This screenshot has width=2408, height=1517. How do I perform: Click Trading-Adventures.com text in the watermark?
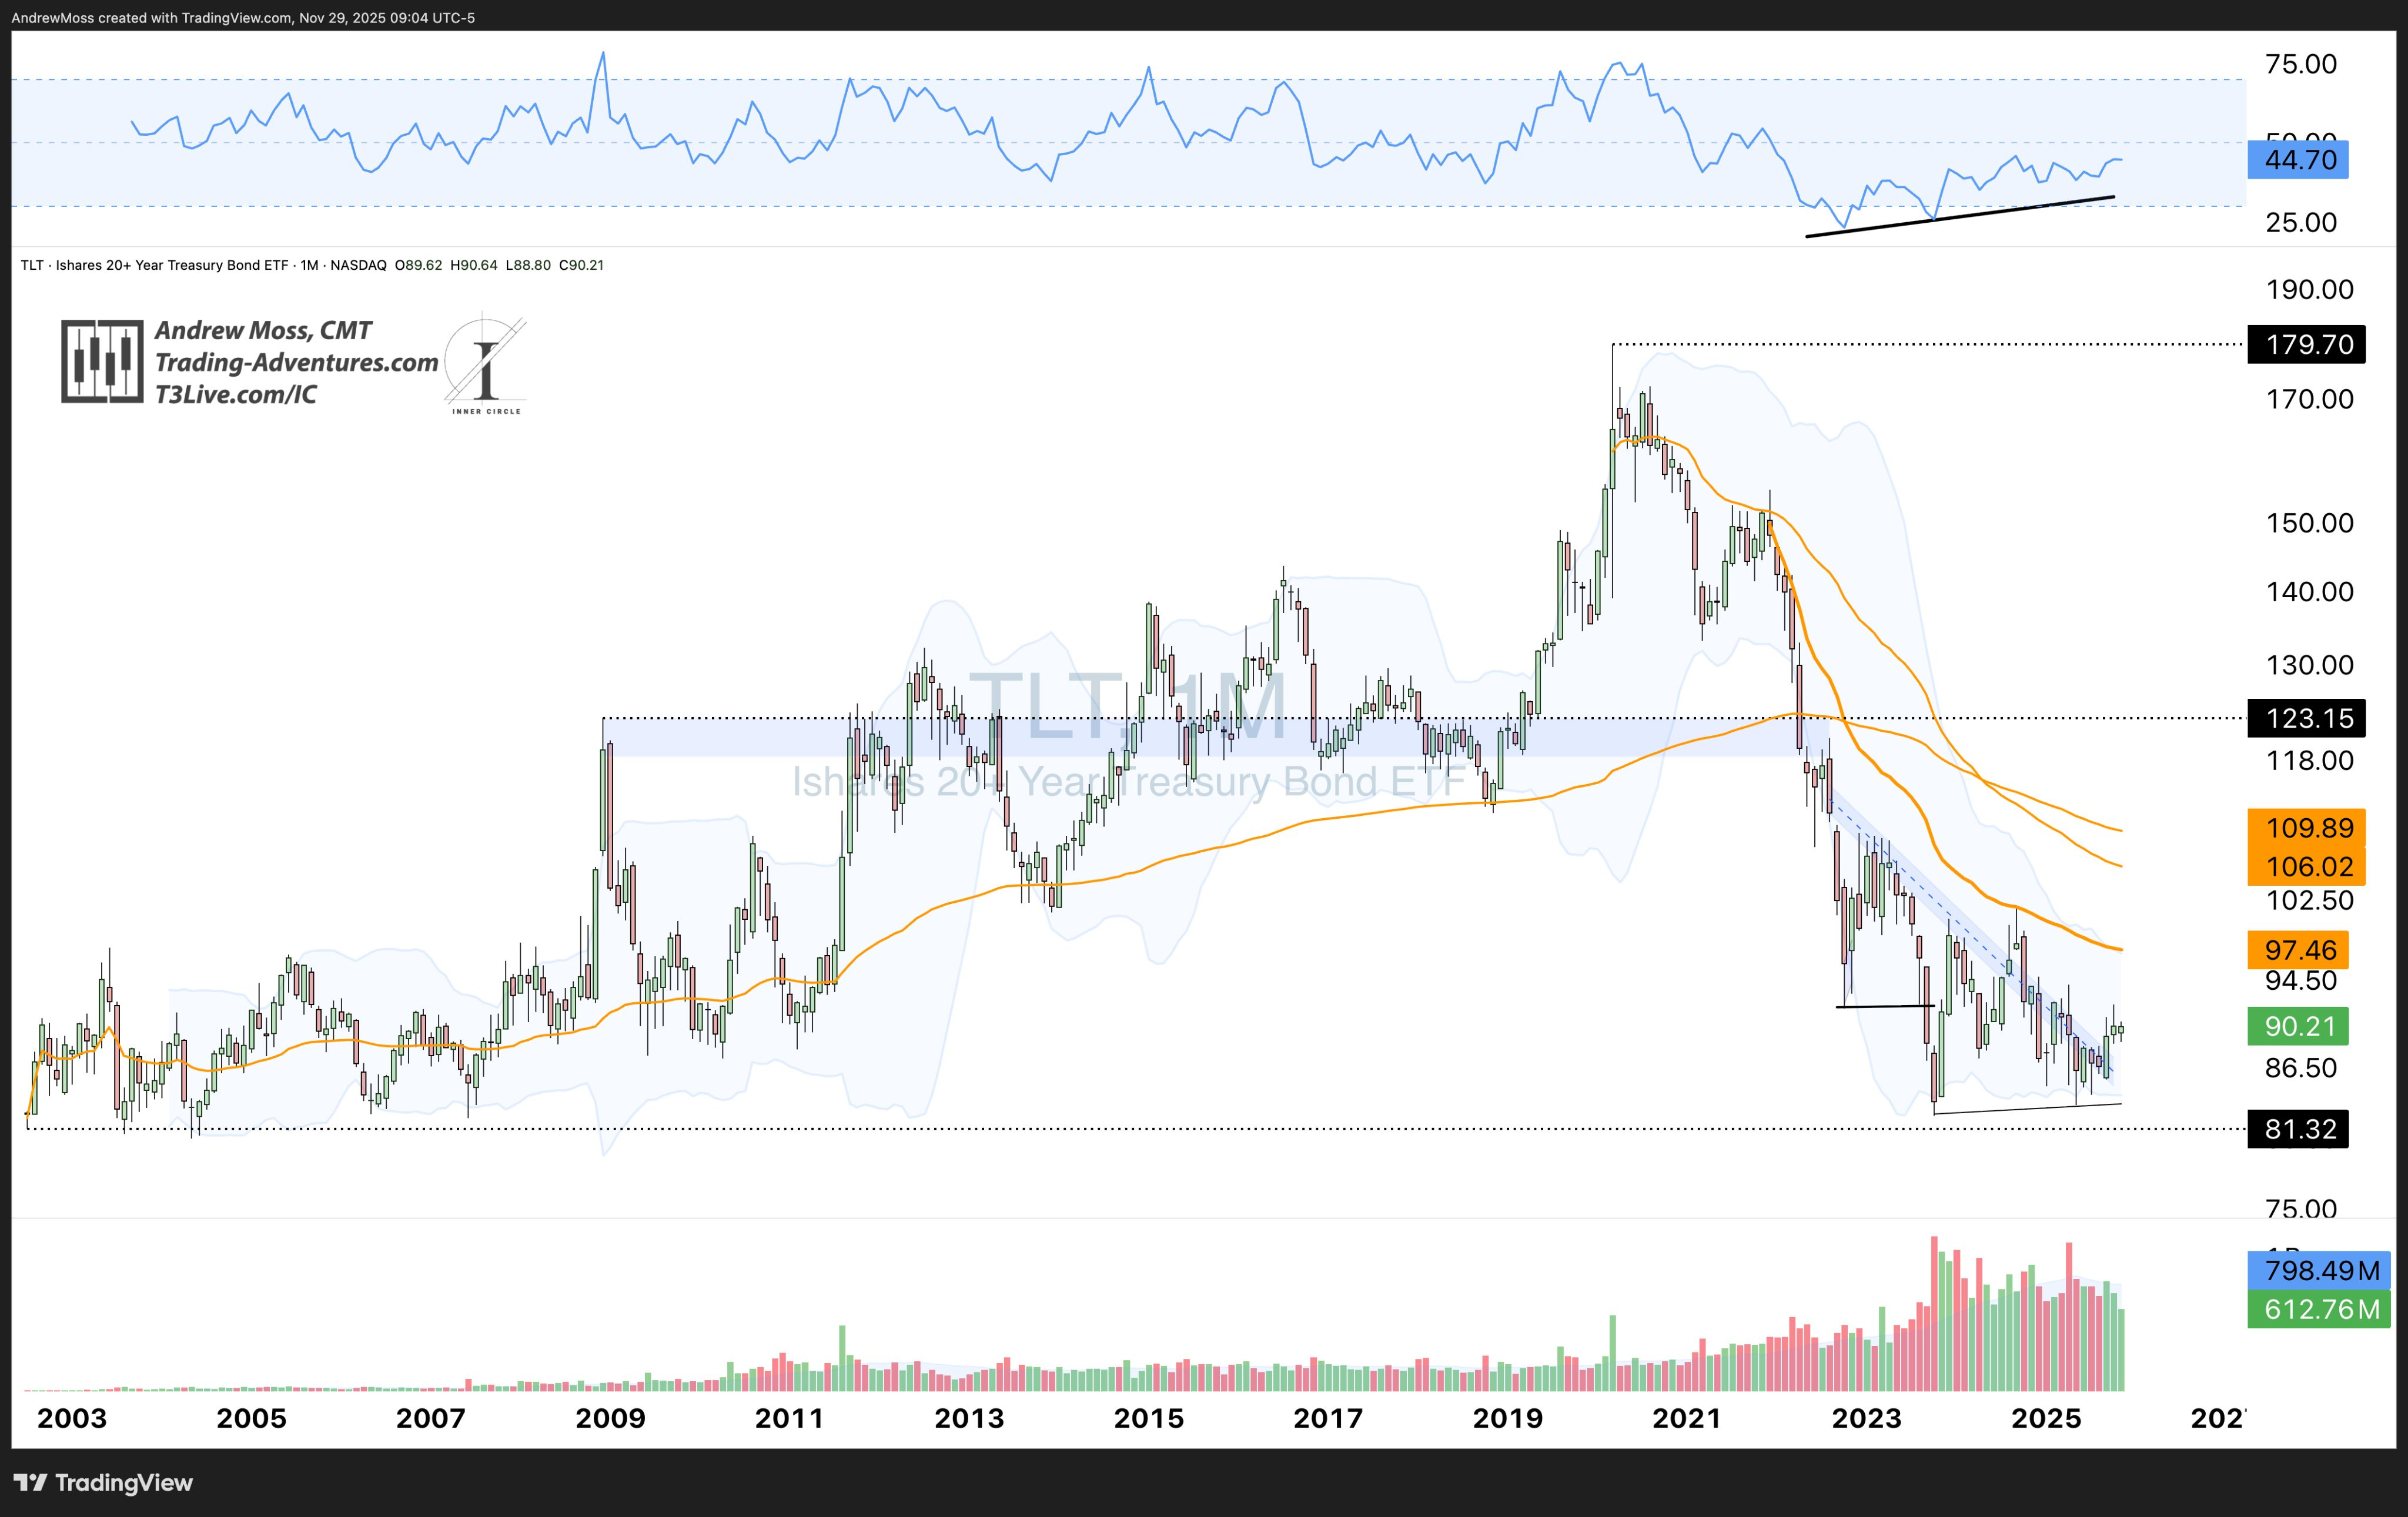(x=296, y=362)
